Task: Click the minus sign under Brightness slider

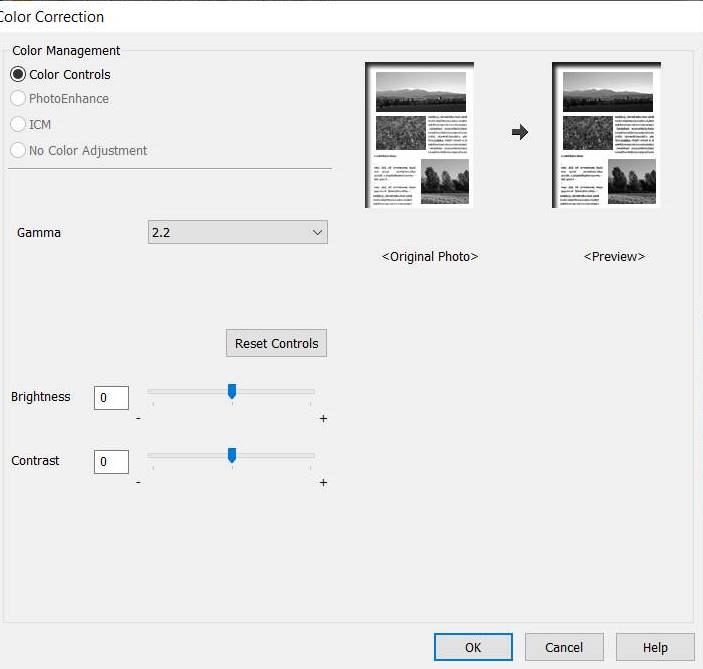Action: tap(138, 419)
